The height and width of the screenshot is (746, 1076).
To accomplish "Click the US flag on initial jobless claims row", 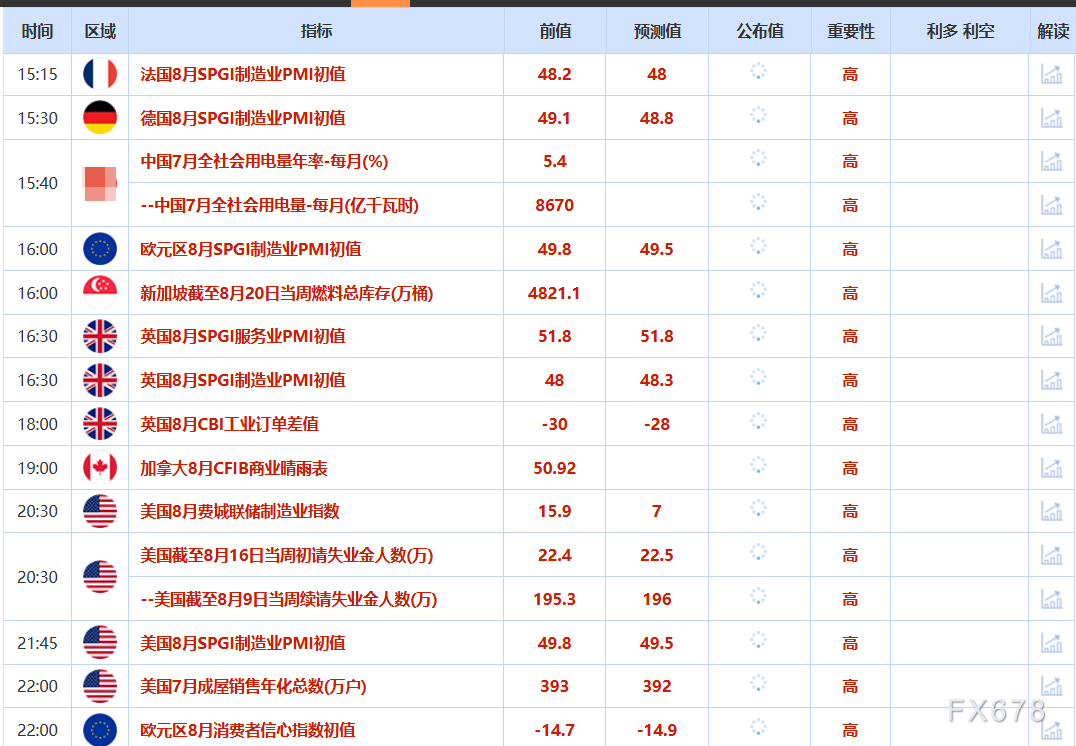I will (99, 577).
